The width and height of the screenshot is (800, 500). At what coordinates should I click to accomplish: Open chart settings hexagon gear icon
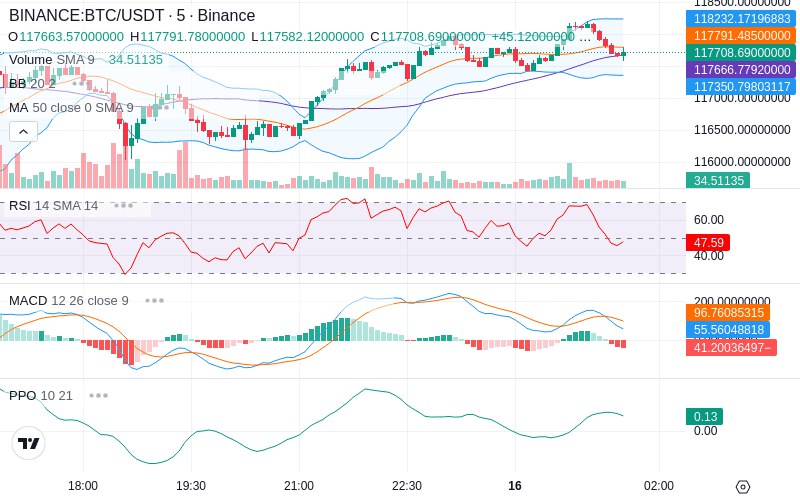coord(743,487)
